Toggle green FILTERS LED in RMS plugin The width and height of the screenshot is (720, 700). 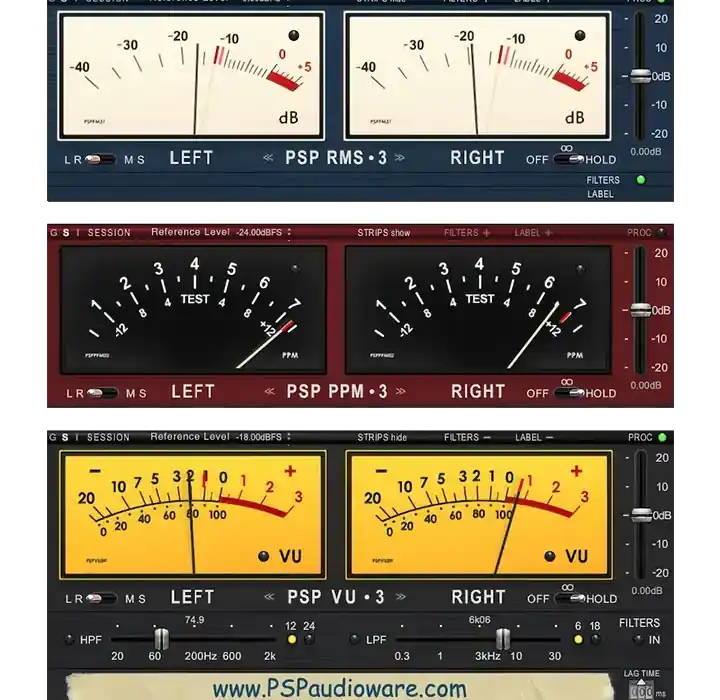pos(641,180)
